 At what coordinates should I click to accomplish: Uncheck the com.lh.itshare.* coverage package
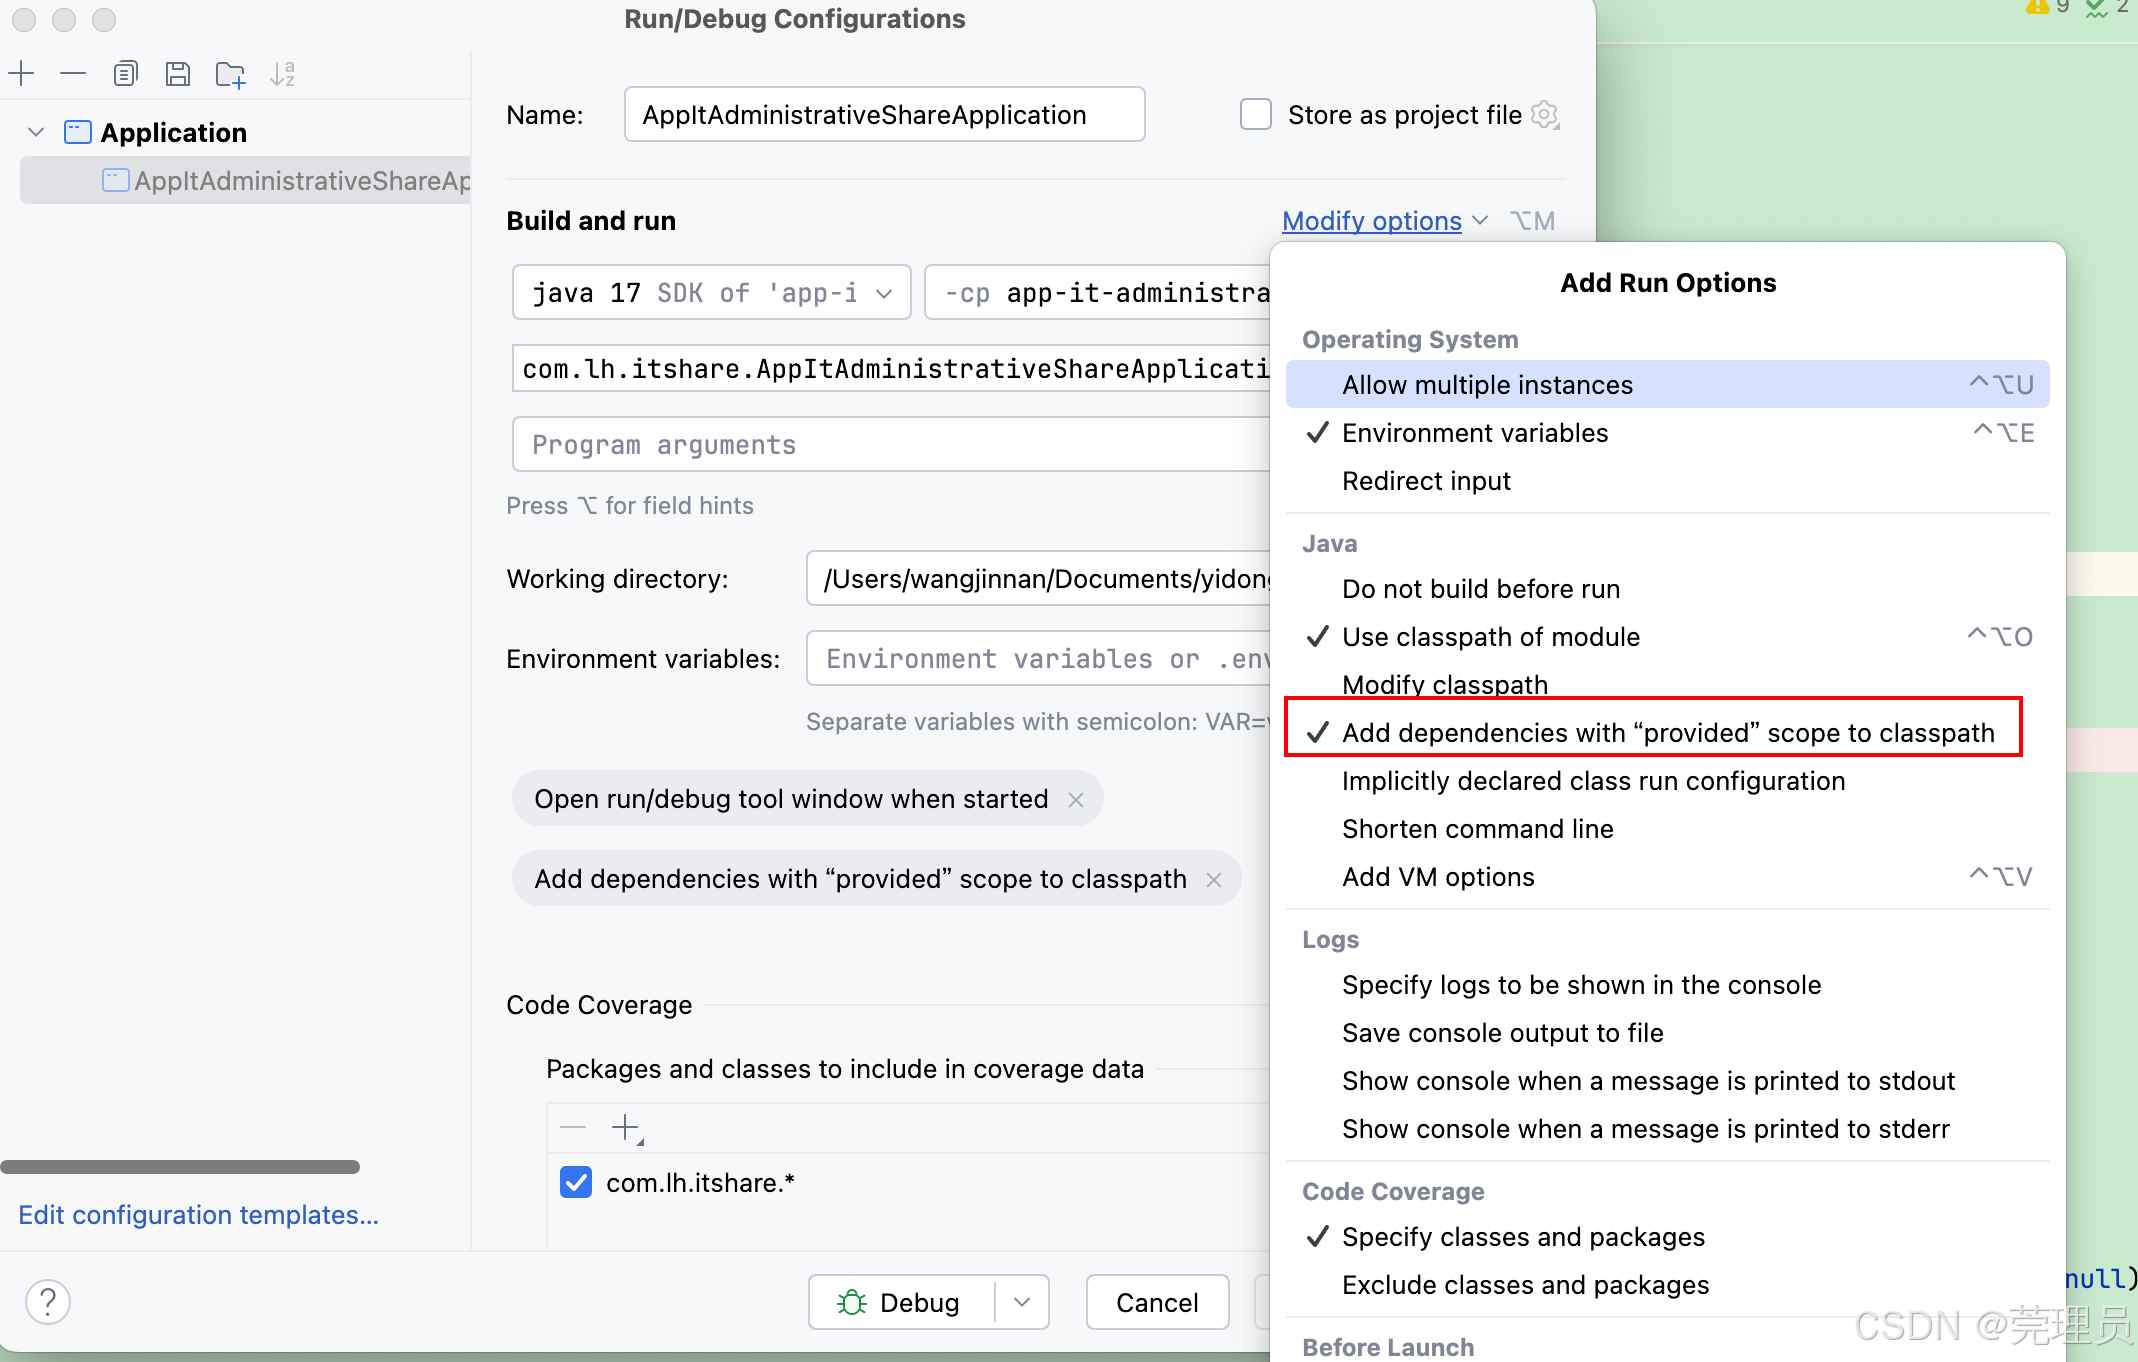tap(576, 1182)
